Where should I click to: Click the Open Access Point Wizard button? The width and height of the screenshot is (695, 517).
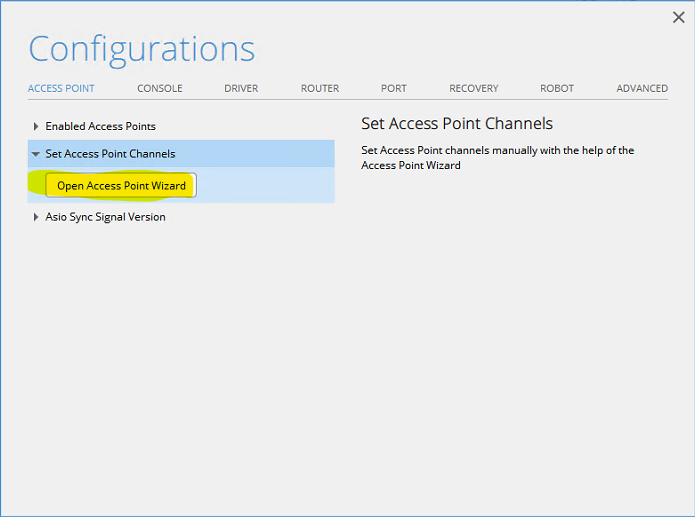(x=121, y=186)
